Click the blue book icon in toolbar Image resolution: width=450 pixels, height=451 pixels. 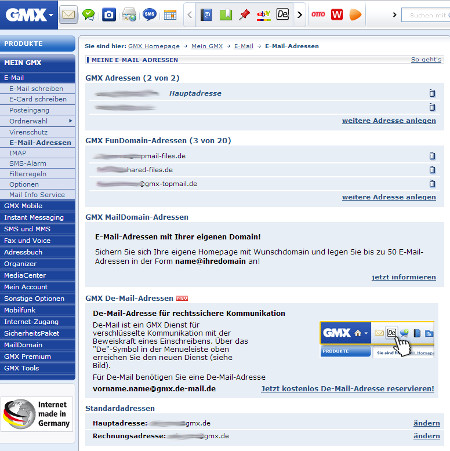(x=206, y=15)
